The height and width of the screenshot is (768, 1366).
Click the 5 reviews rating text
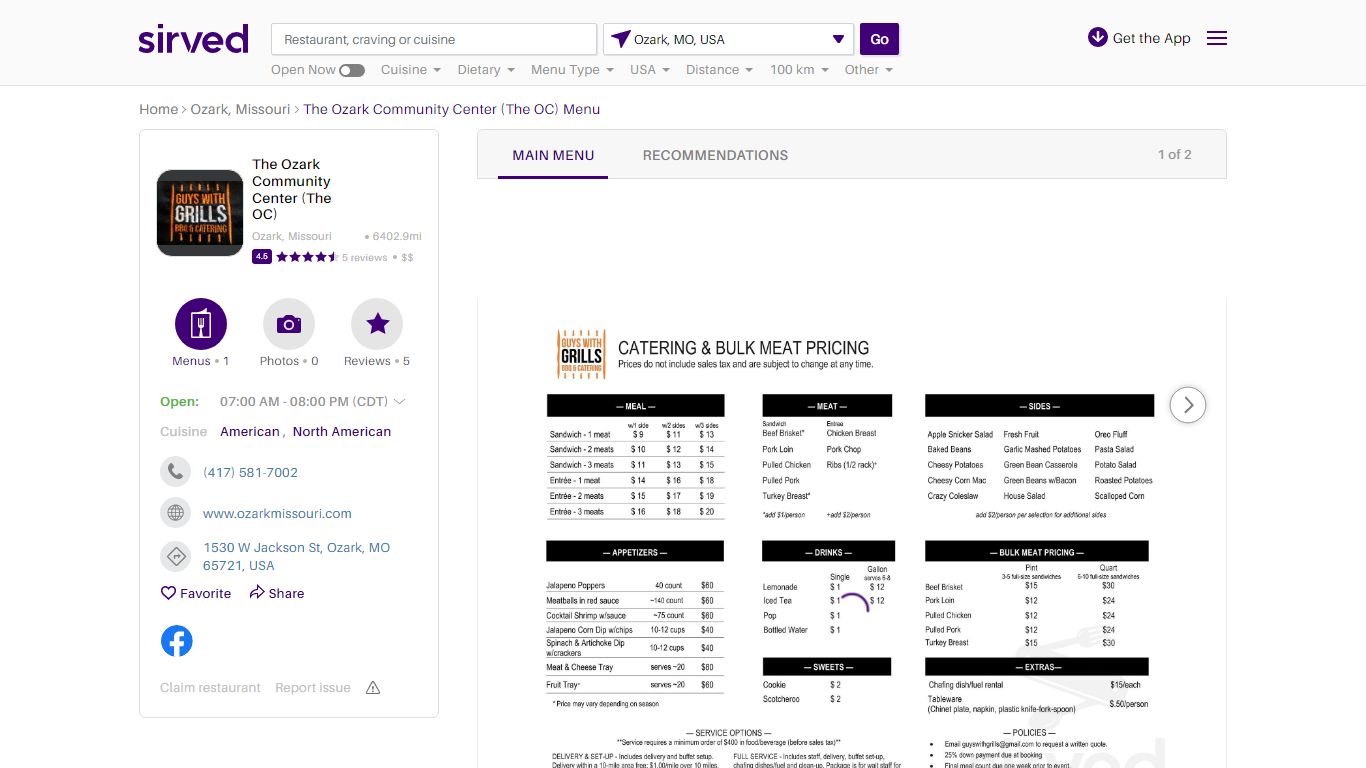tap(364, 257)
